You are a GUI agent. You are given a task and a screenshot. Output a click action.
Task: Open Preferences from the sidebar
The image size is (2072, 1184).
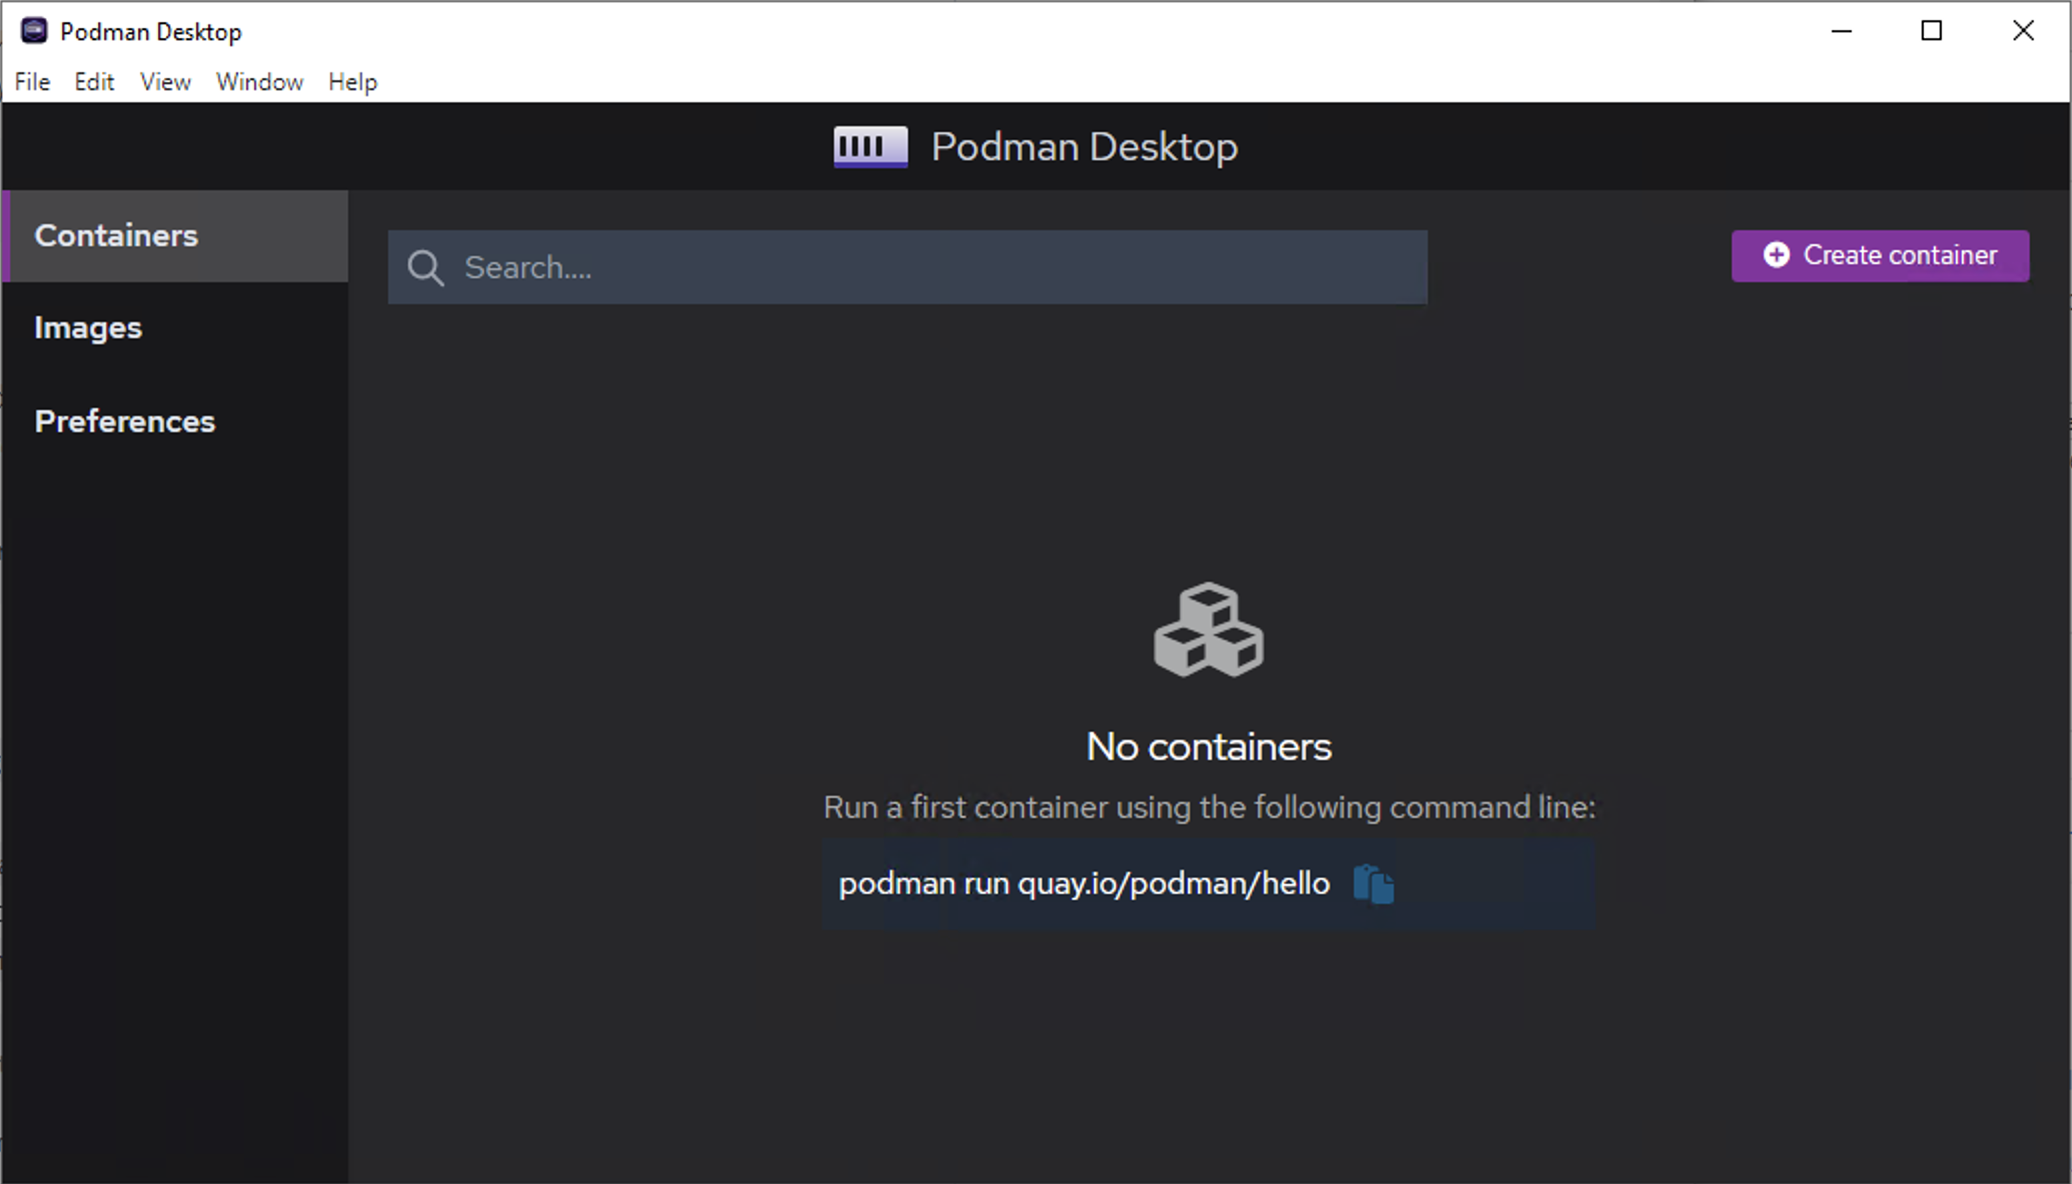[x=124, y=421]
